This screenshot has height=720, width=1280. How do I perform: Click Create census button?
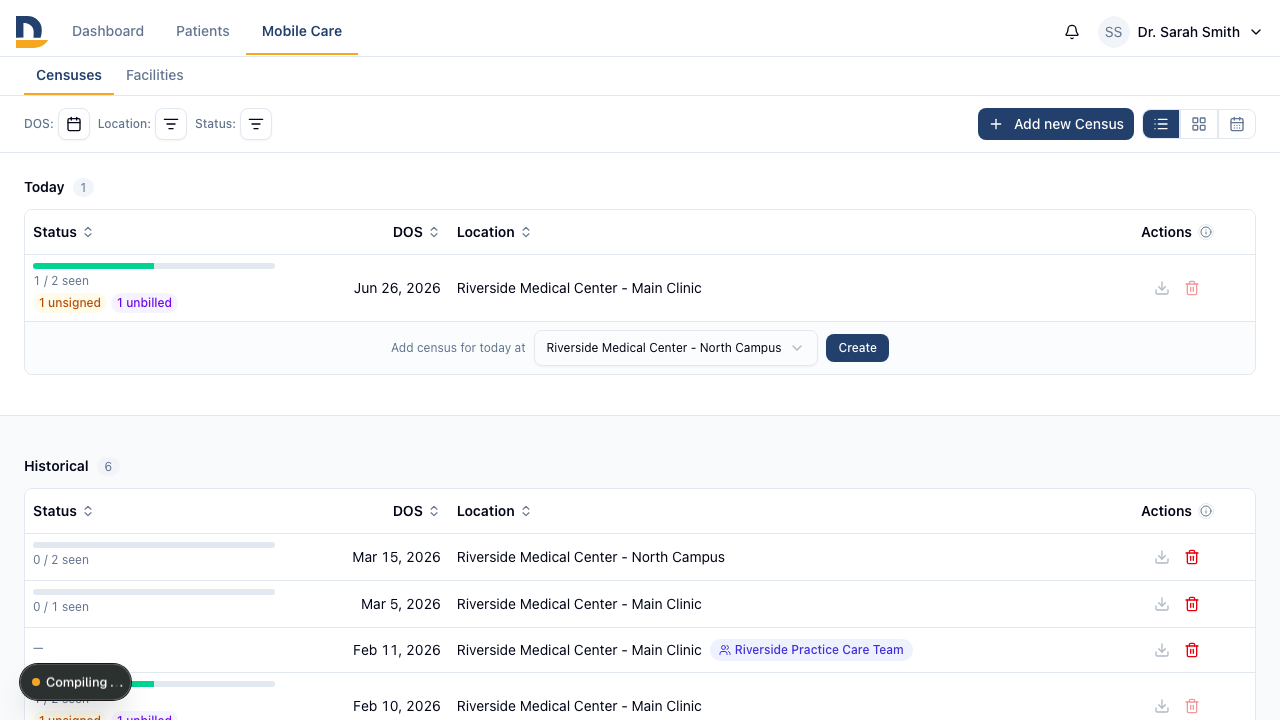pos(857,348)
